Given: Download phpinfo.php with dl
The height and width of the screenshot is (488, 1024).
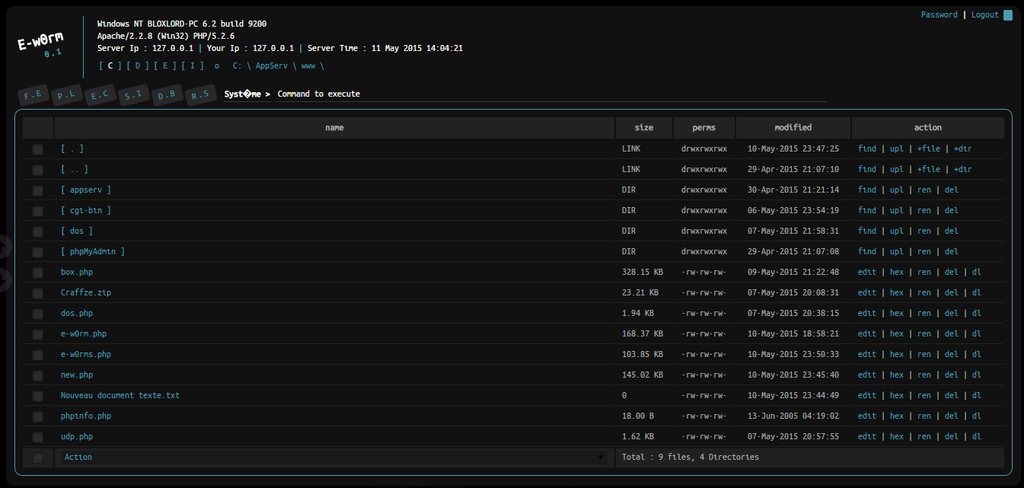Looking at the screenshot, I should (x=976, y=416).
